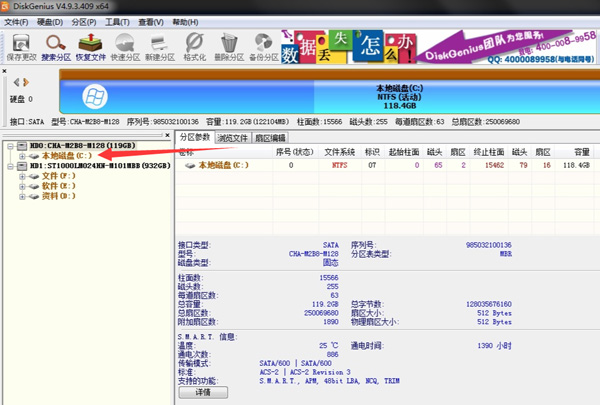
Task: Switch to the 扇区编辑 tab
Action: point(270,137)
